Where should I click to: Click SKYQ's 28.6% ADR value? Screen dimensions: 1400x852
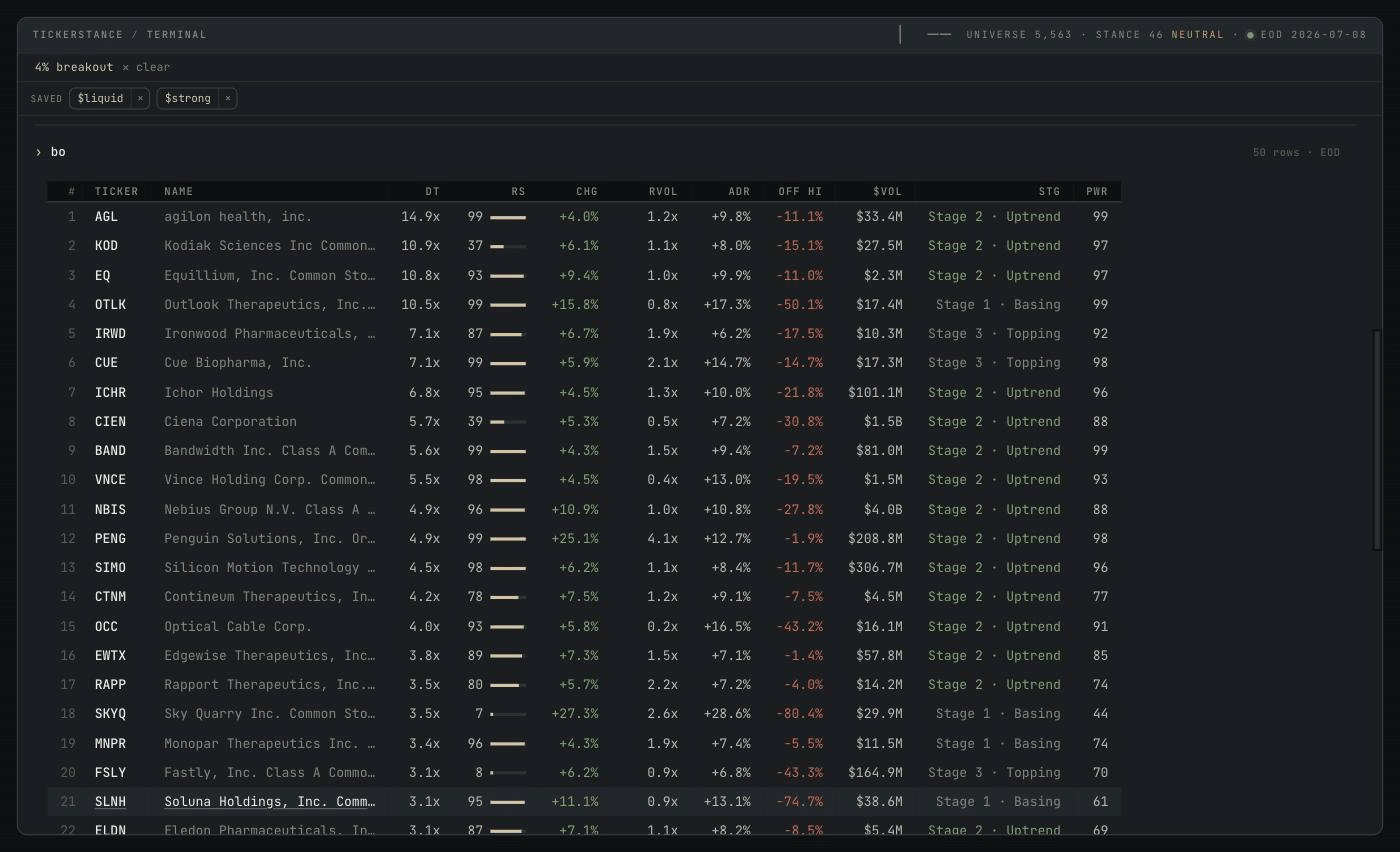pyautogui.click(x=727, y=714)
